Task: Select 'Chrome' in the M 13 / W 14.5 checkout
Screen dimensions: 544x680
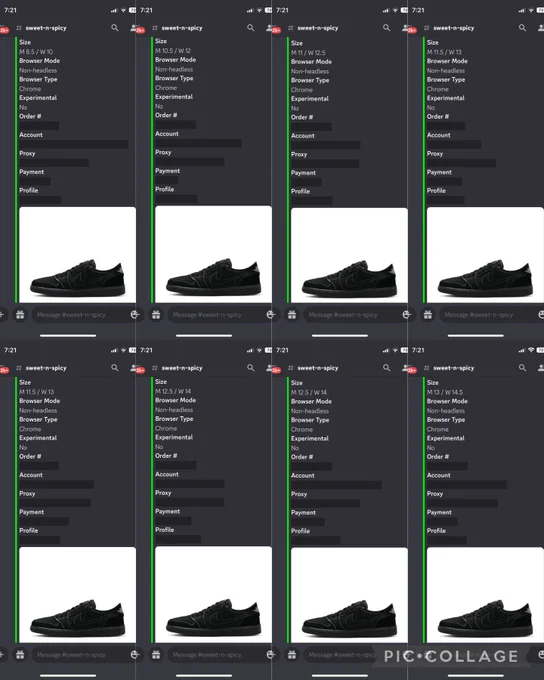Action: click(438, 429)
